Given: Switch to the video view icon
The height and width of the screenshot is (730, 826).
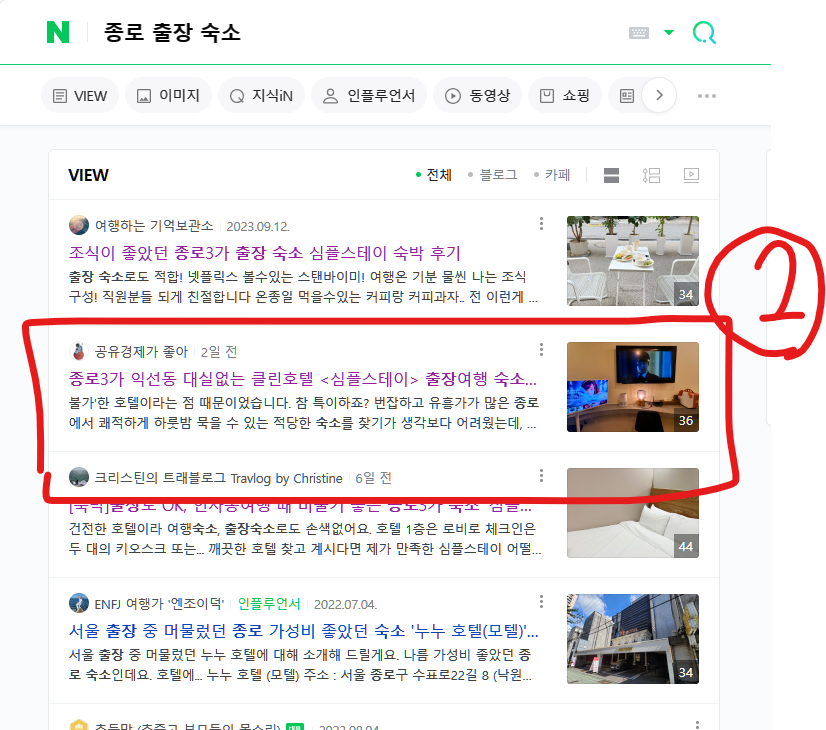Looking at the screenshot, I should (x=691, y=175).
